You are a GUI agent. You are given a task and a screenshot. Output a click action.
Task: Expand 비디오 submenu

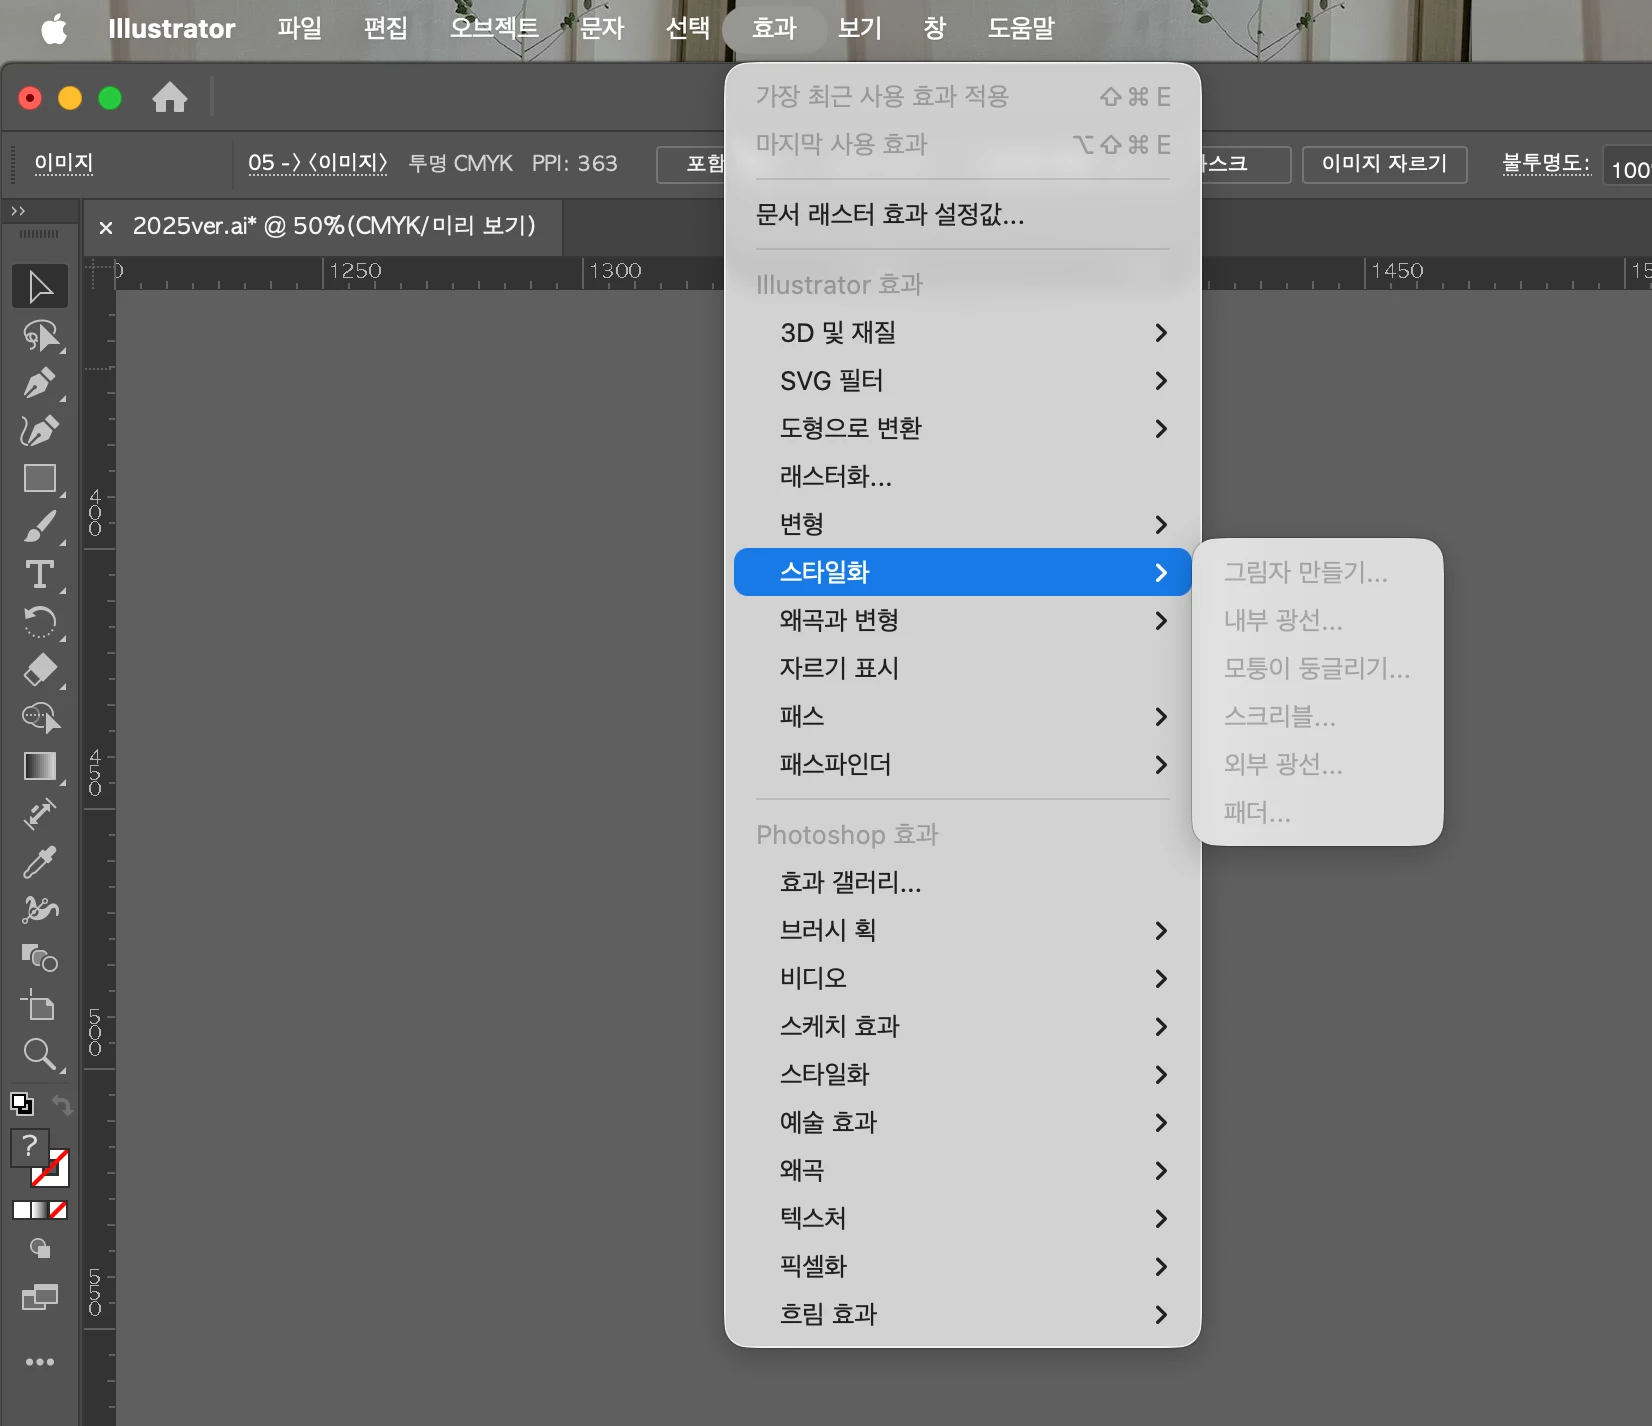pos(962,978)
